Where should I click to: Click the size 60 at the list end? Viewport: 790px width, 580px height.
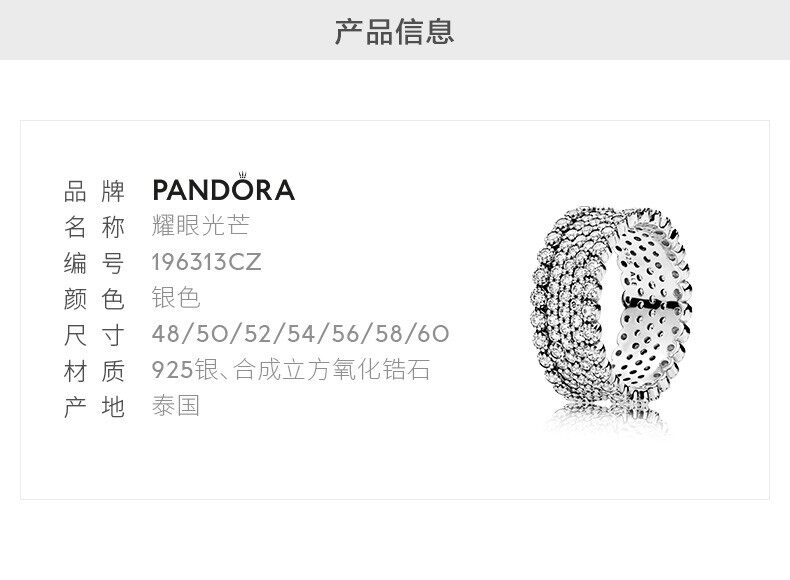coord(433,334)
